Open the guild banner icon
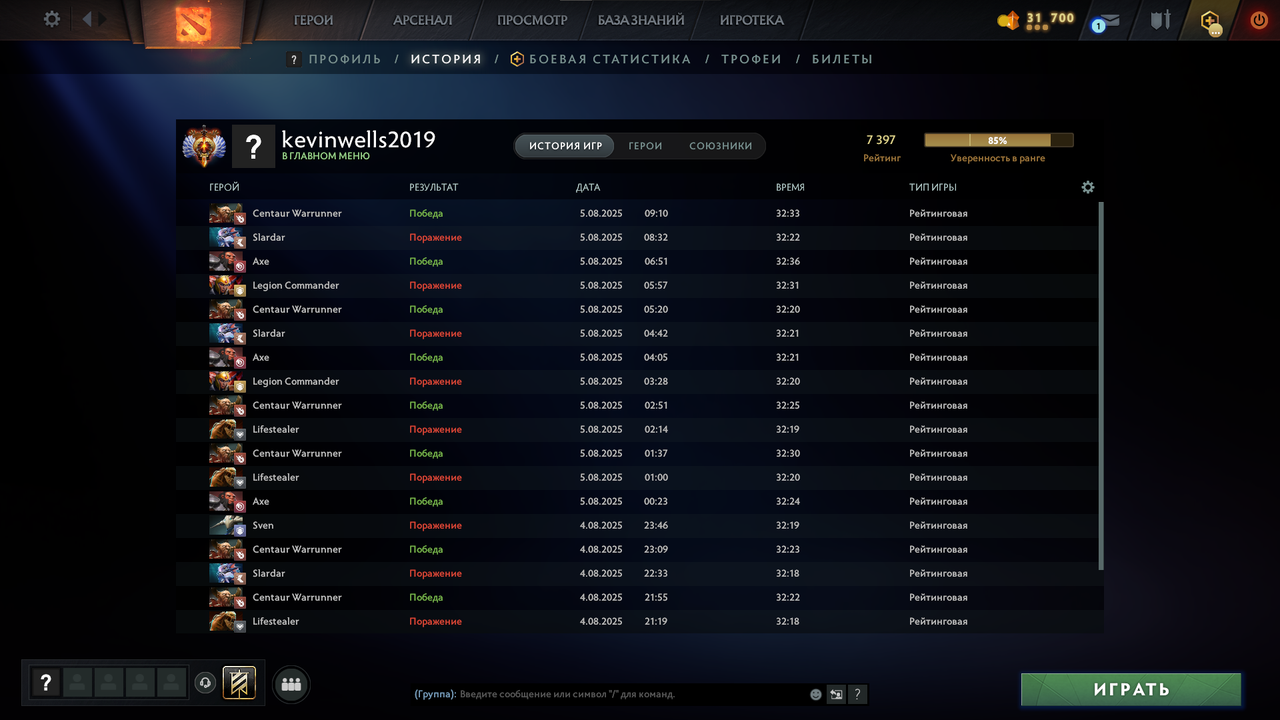Screen dimensions: 1280x720 pyautogui.click(x=239, y=683)
